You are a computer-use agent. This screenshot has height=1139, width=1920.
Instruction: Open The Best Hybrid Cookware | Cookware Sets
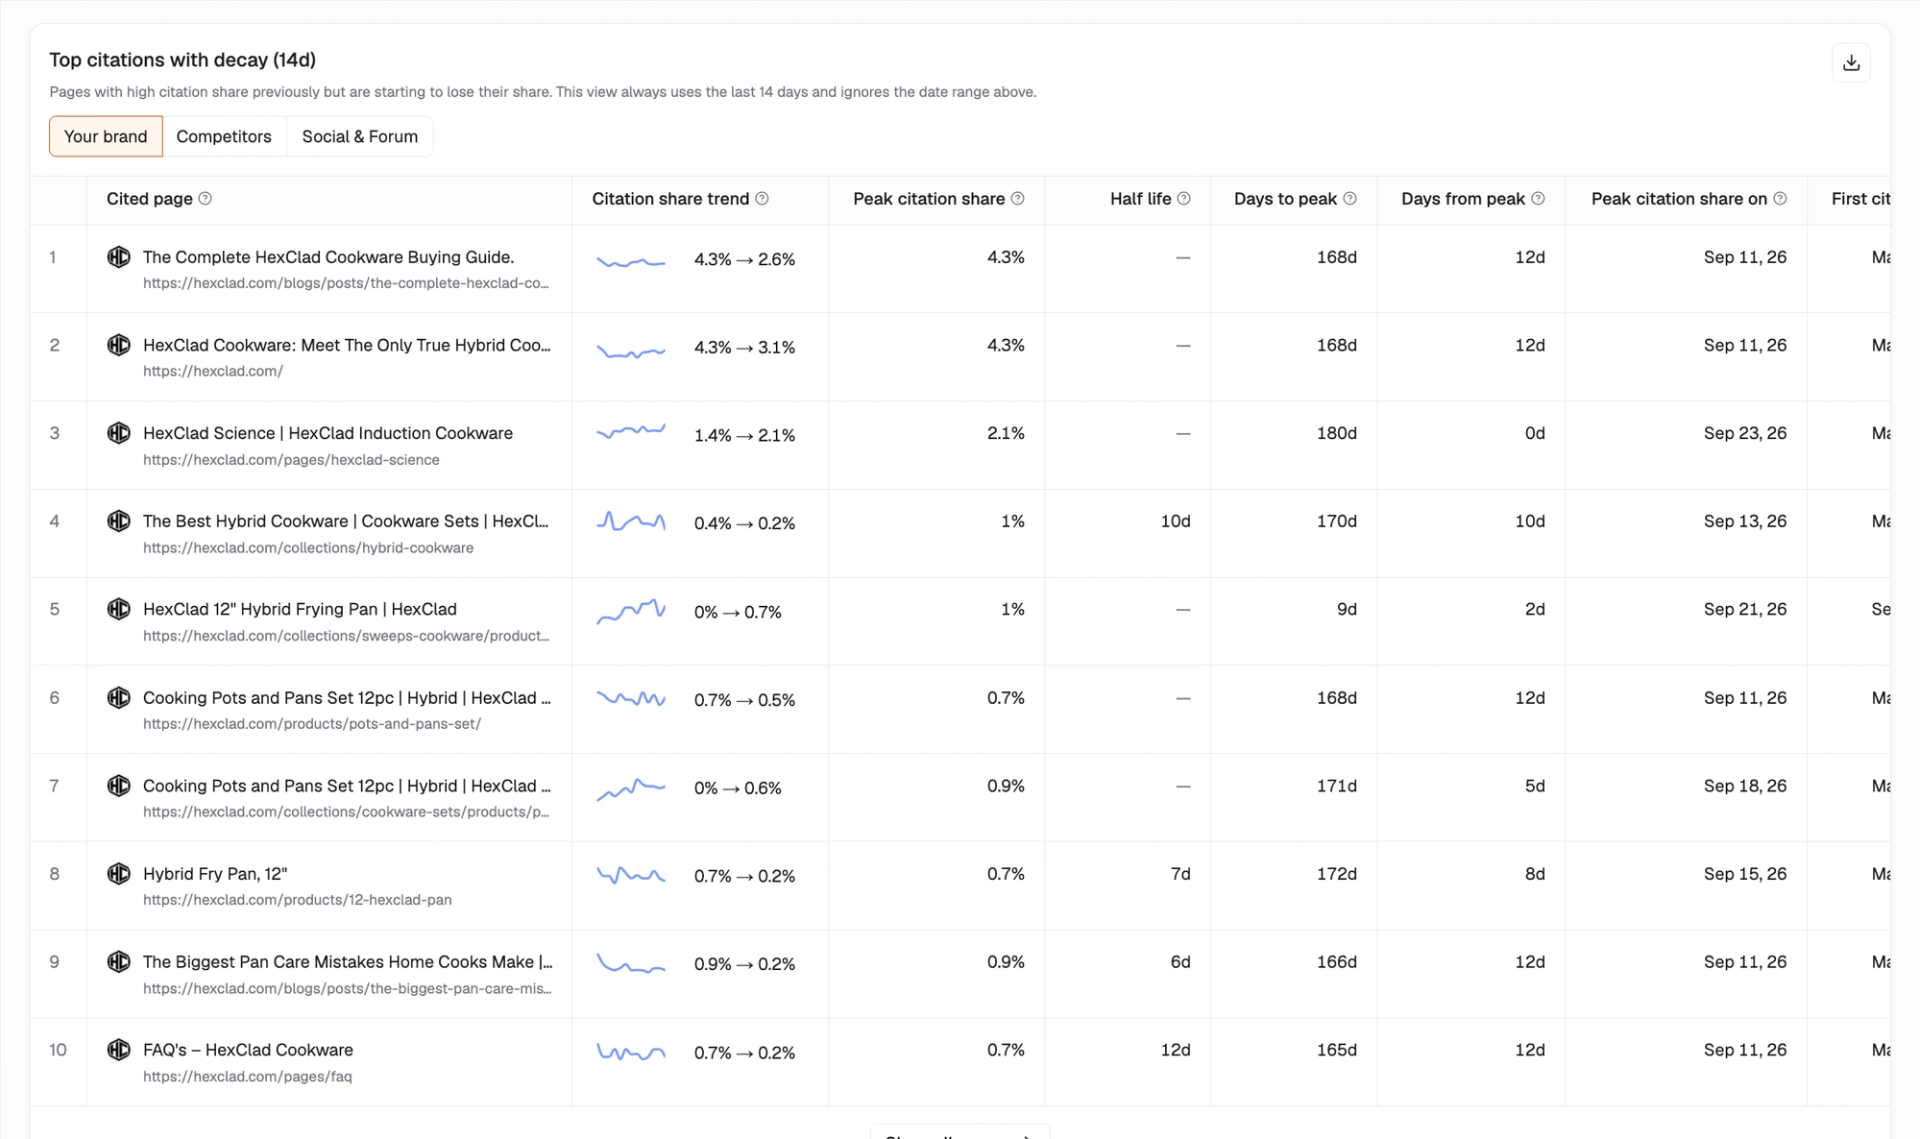tap(346, 521)
